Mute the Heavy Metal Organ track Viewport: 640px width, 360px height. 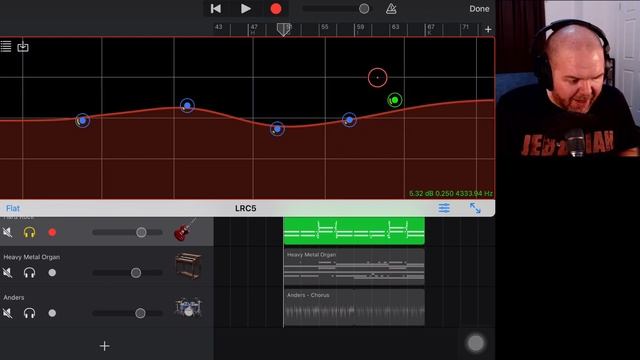7,272
